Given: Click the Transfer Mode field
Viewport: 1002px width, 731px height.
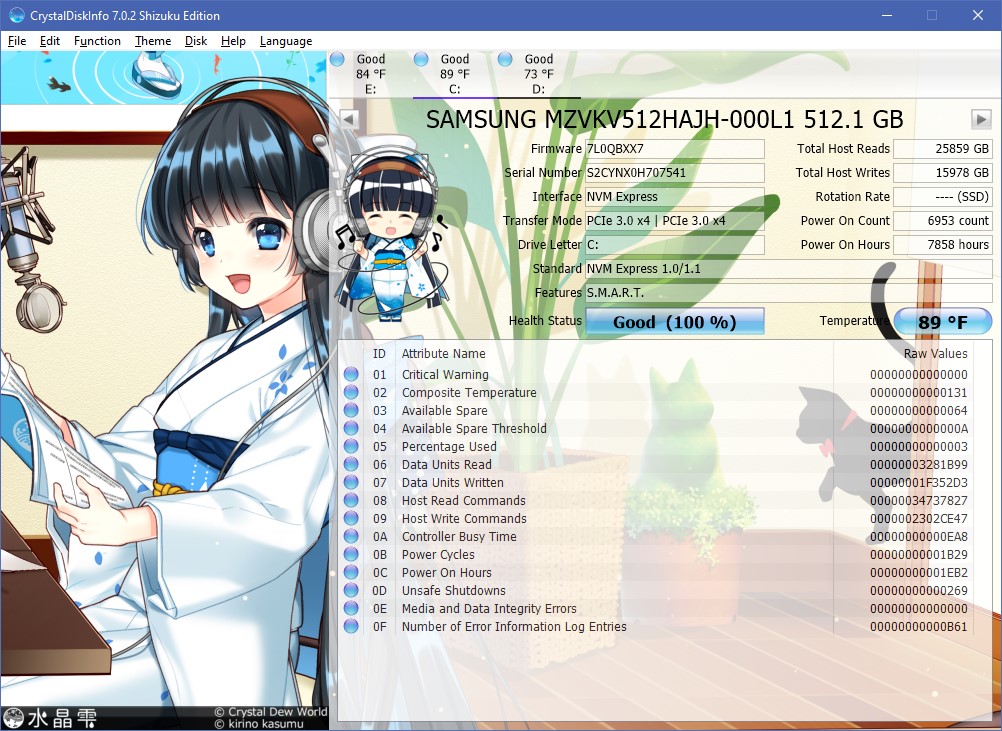Looking at the screenshot, I should [x=675, y=220].
